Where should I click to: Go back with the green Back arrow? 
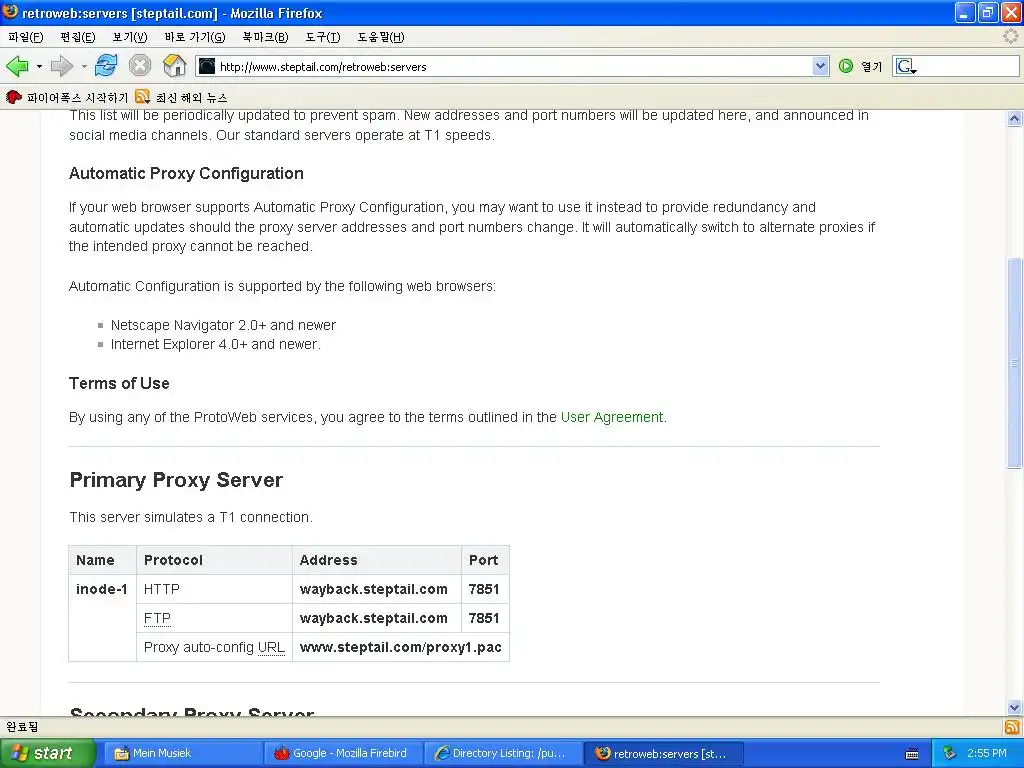tap(17, 66)
